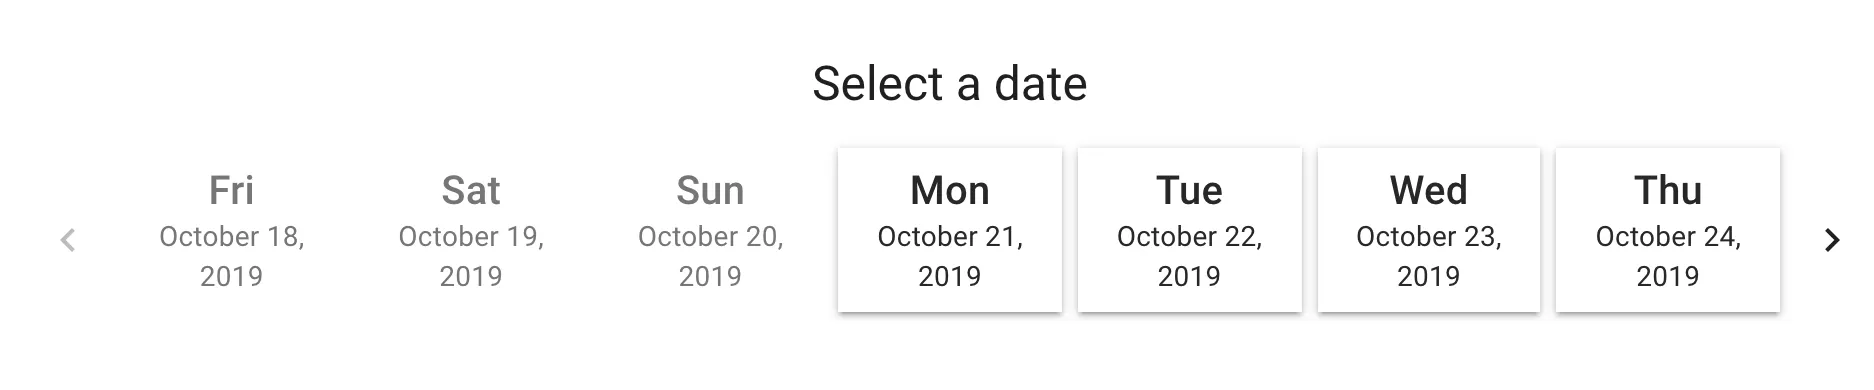Click 2019 under October 18
1874x390 pixels.
(x=231, y=276)
